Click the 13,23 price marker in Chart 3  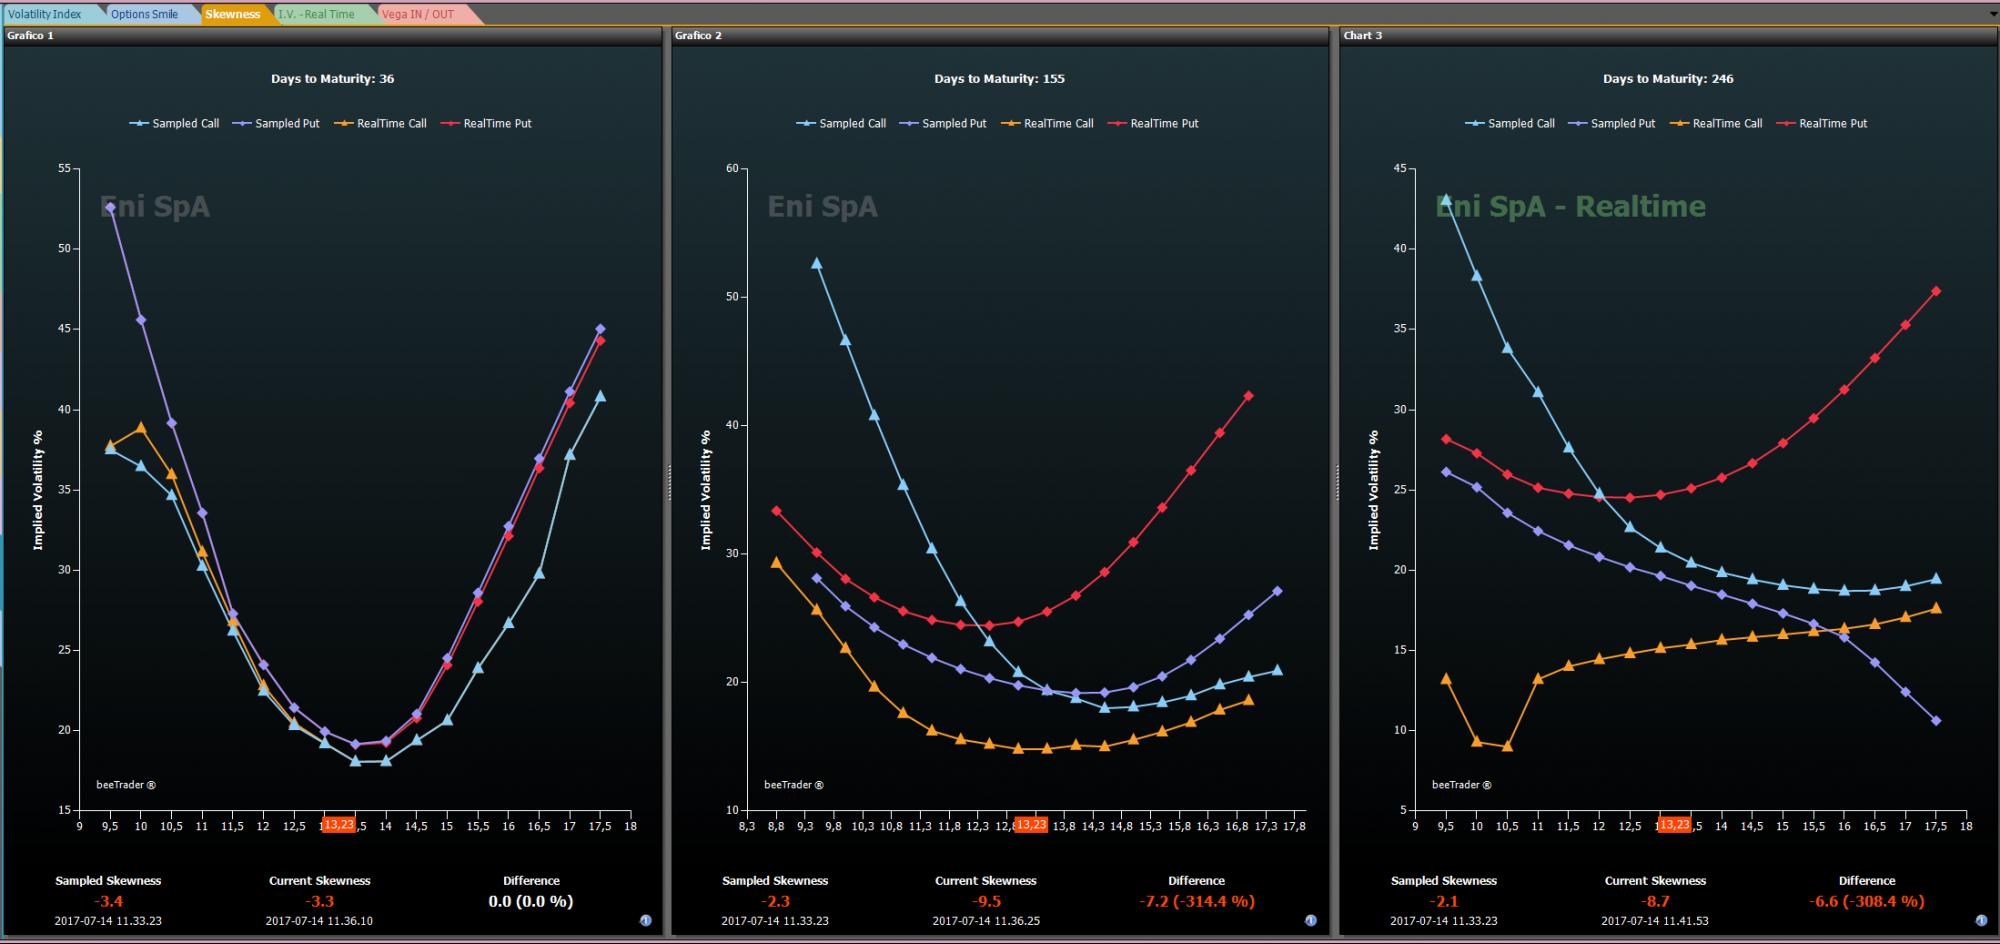[1674, 825]
